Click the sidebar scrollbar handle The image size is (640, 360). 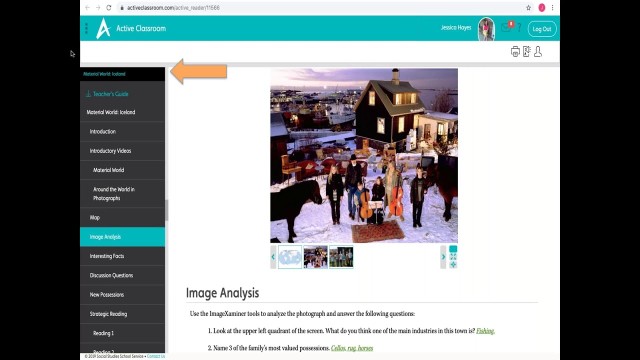tap(167, 210)
